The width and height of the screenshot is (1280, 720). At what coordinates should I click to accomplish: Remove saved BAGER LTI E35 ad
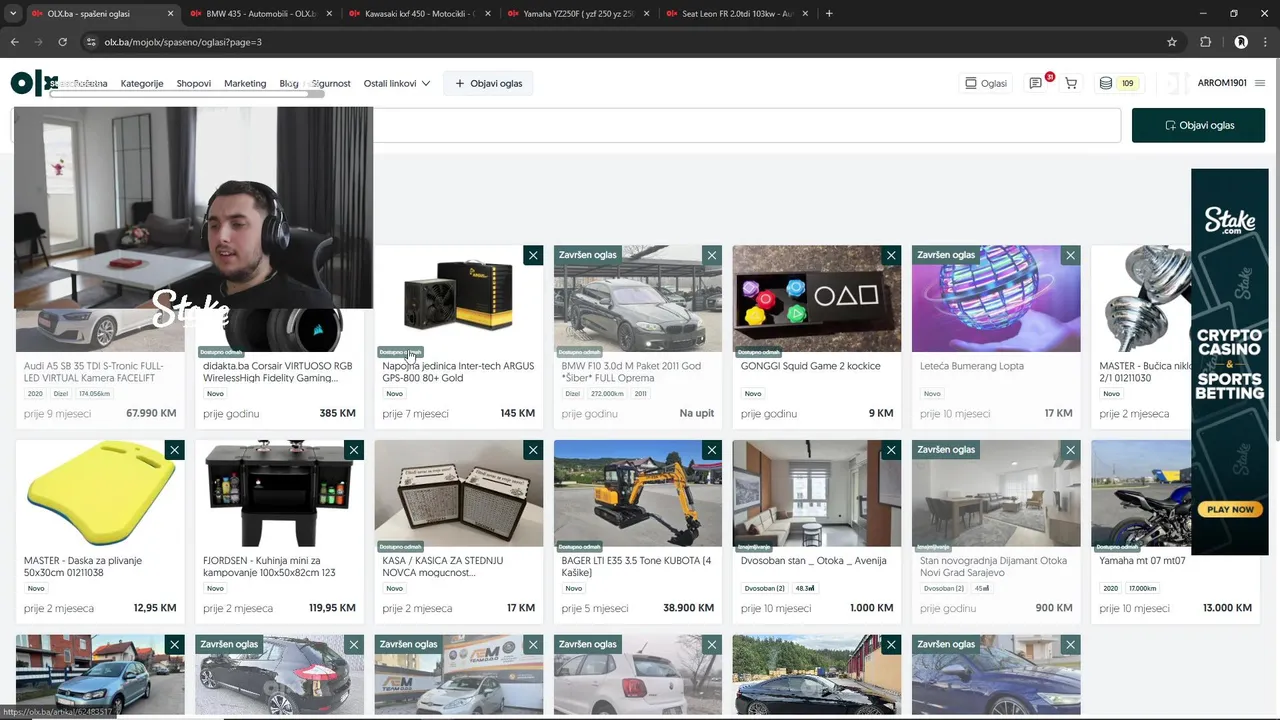712,451
